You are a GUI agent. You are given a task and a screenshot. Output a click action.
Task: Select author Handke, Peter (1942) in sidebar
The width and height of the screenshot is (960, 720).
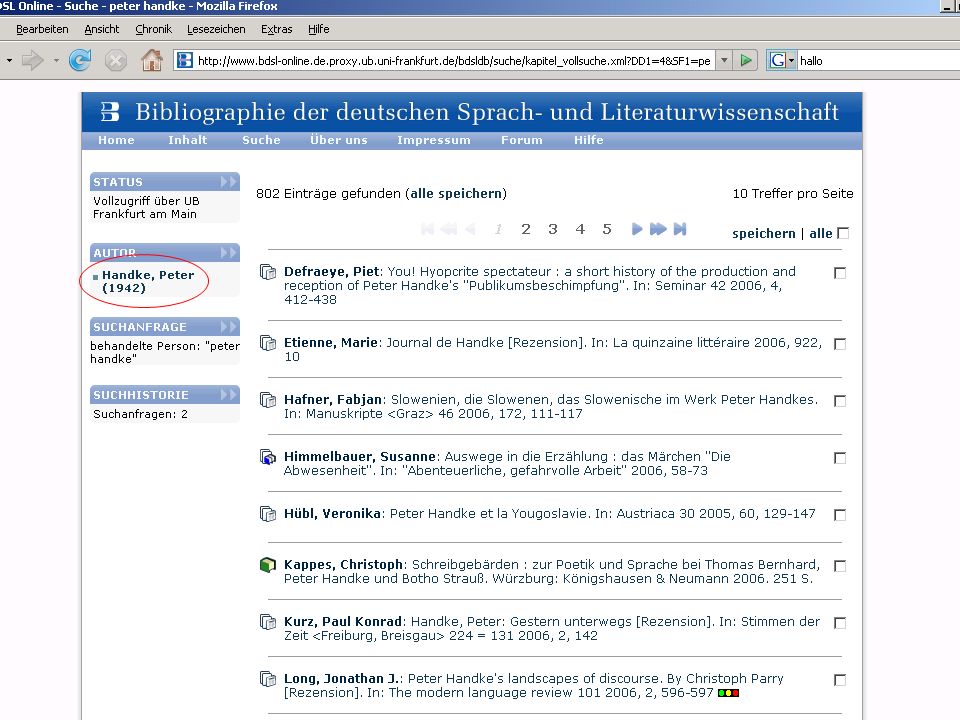click(148, 282)
